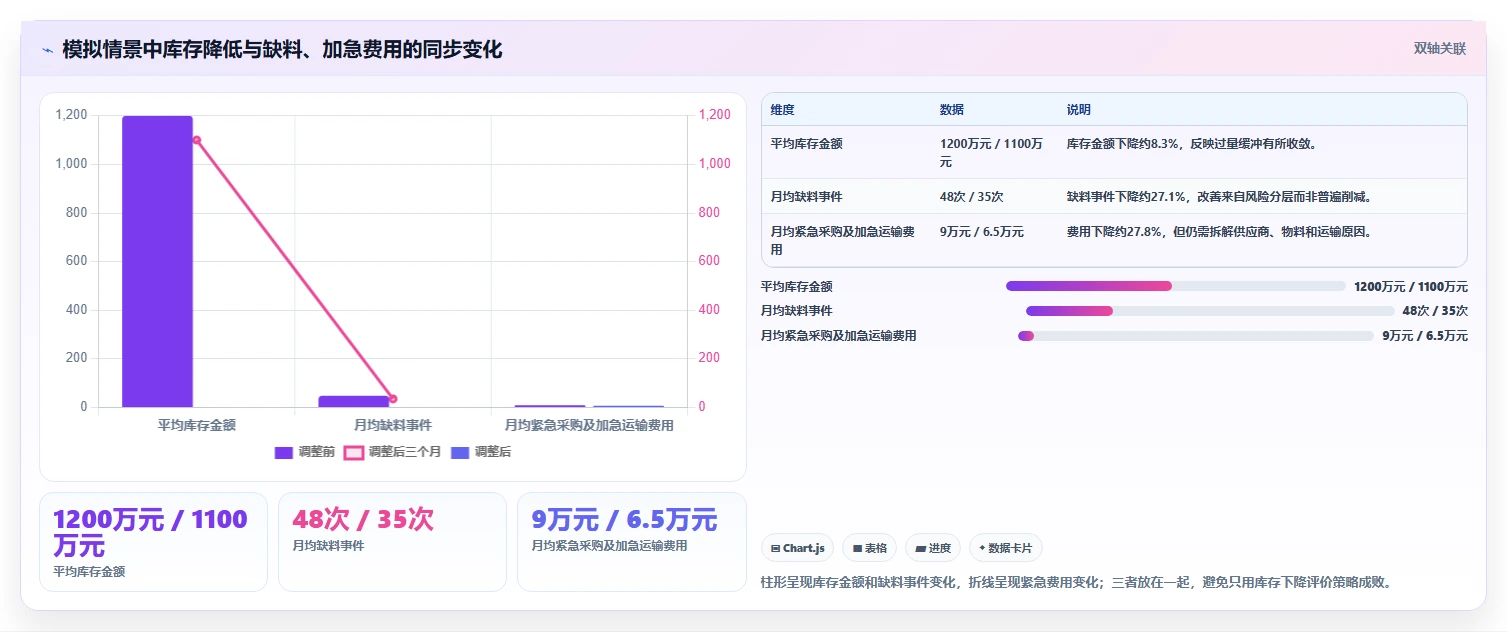This screenshot has width=1507, height=632.
Task: Click the 月均紧急采购及加急运输费用 x-axis label
Action: pyautogui.click(x=589, y=425)
